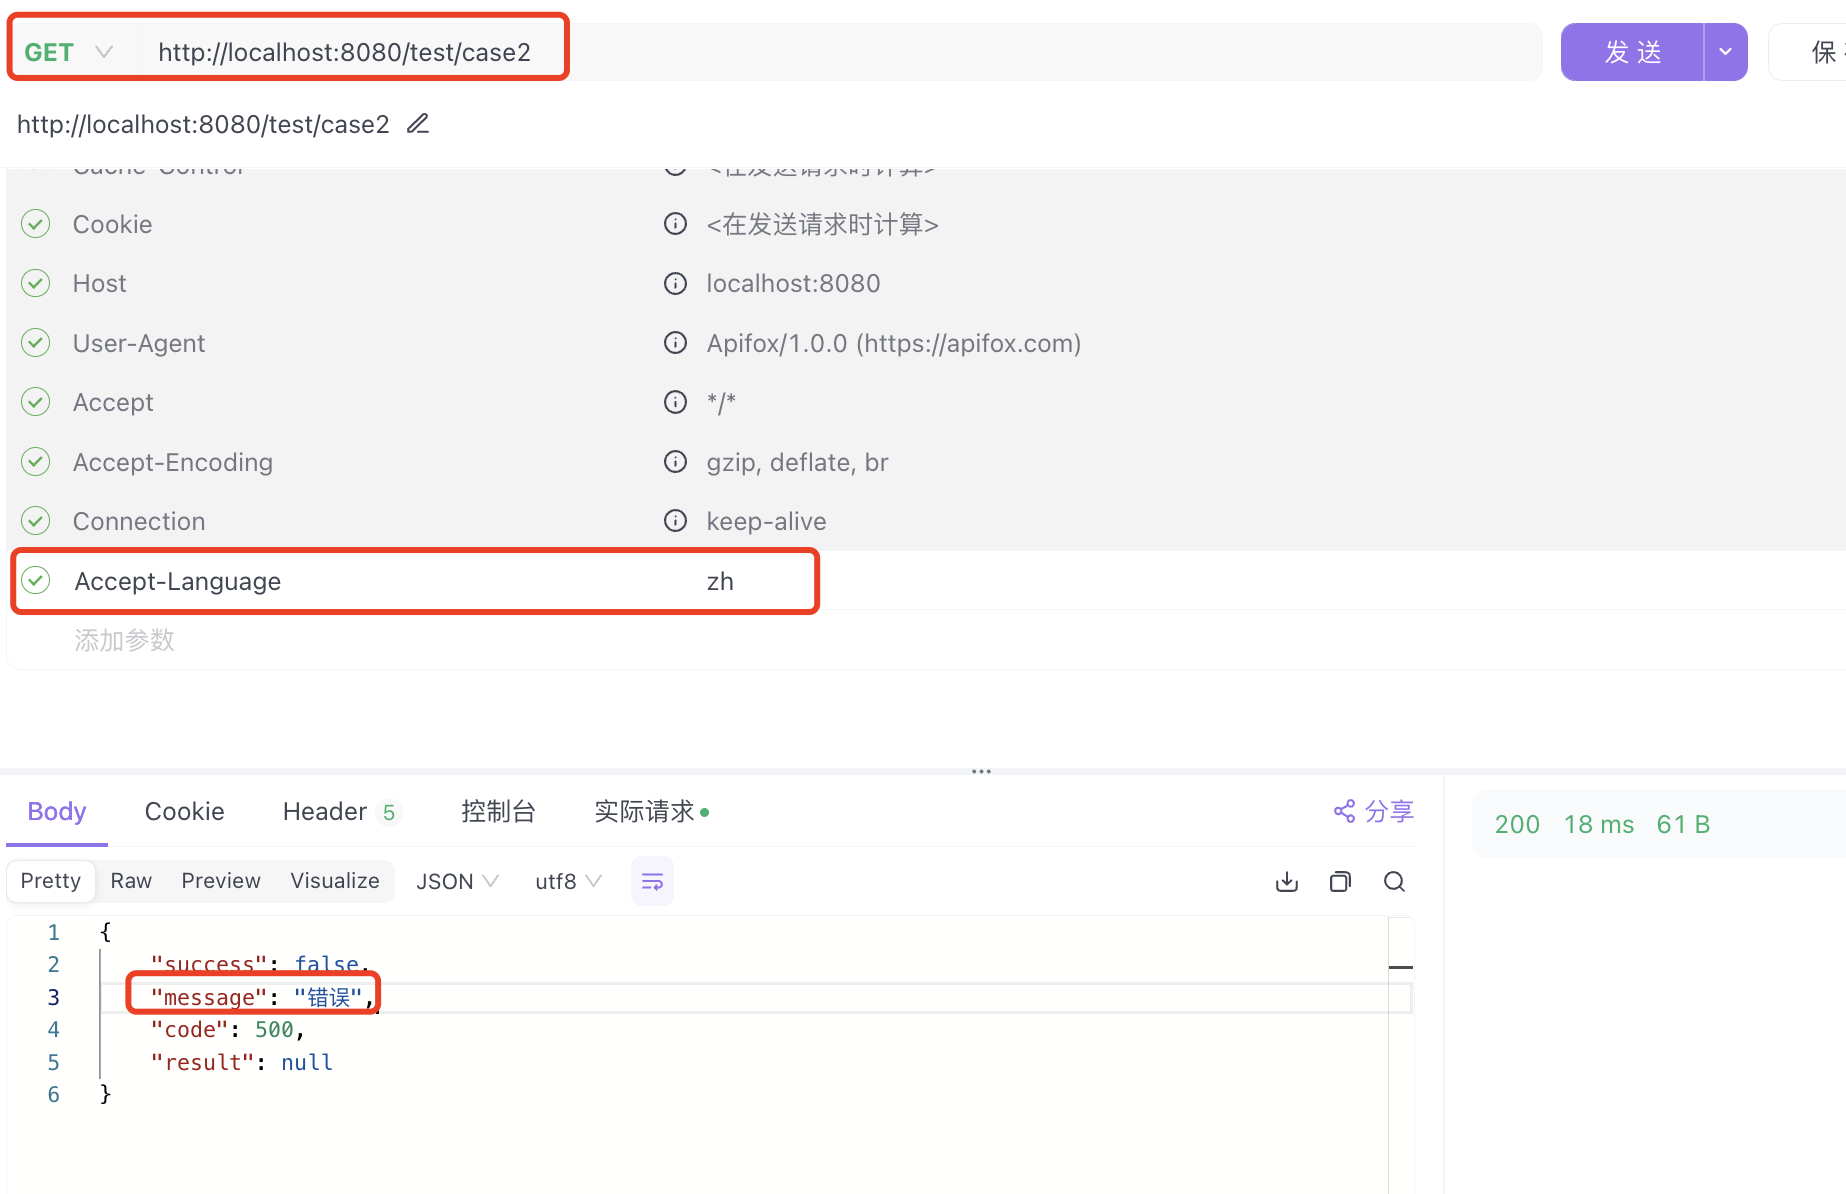Open the 实际请求 tab
Image resolution: width=1846 pixels, height=1194 pixels.
[645, 811]
